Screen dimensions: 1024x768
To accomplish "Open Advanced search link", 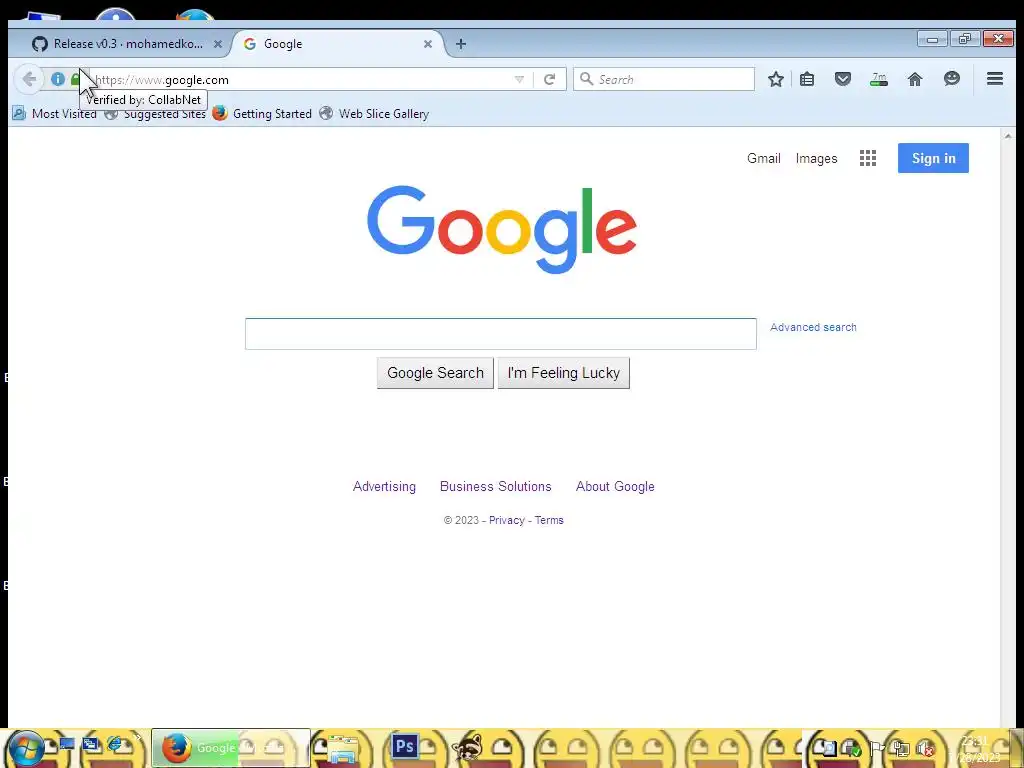I will pos(813,327).
